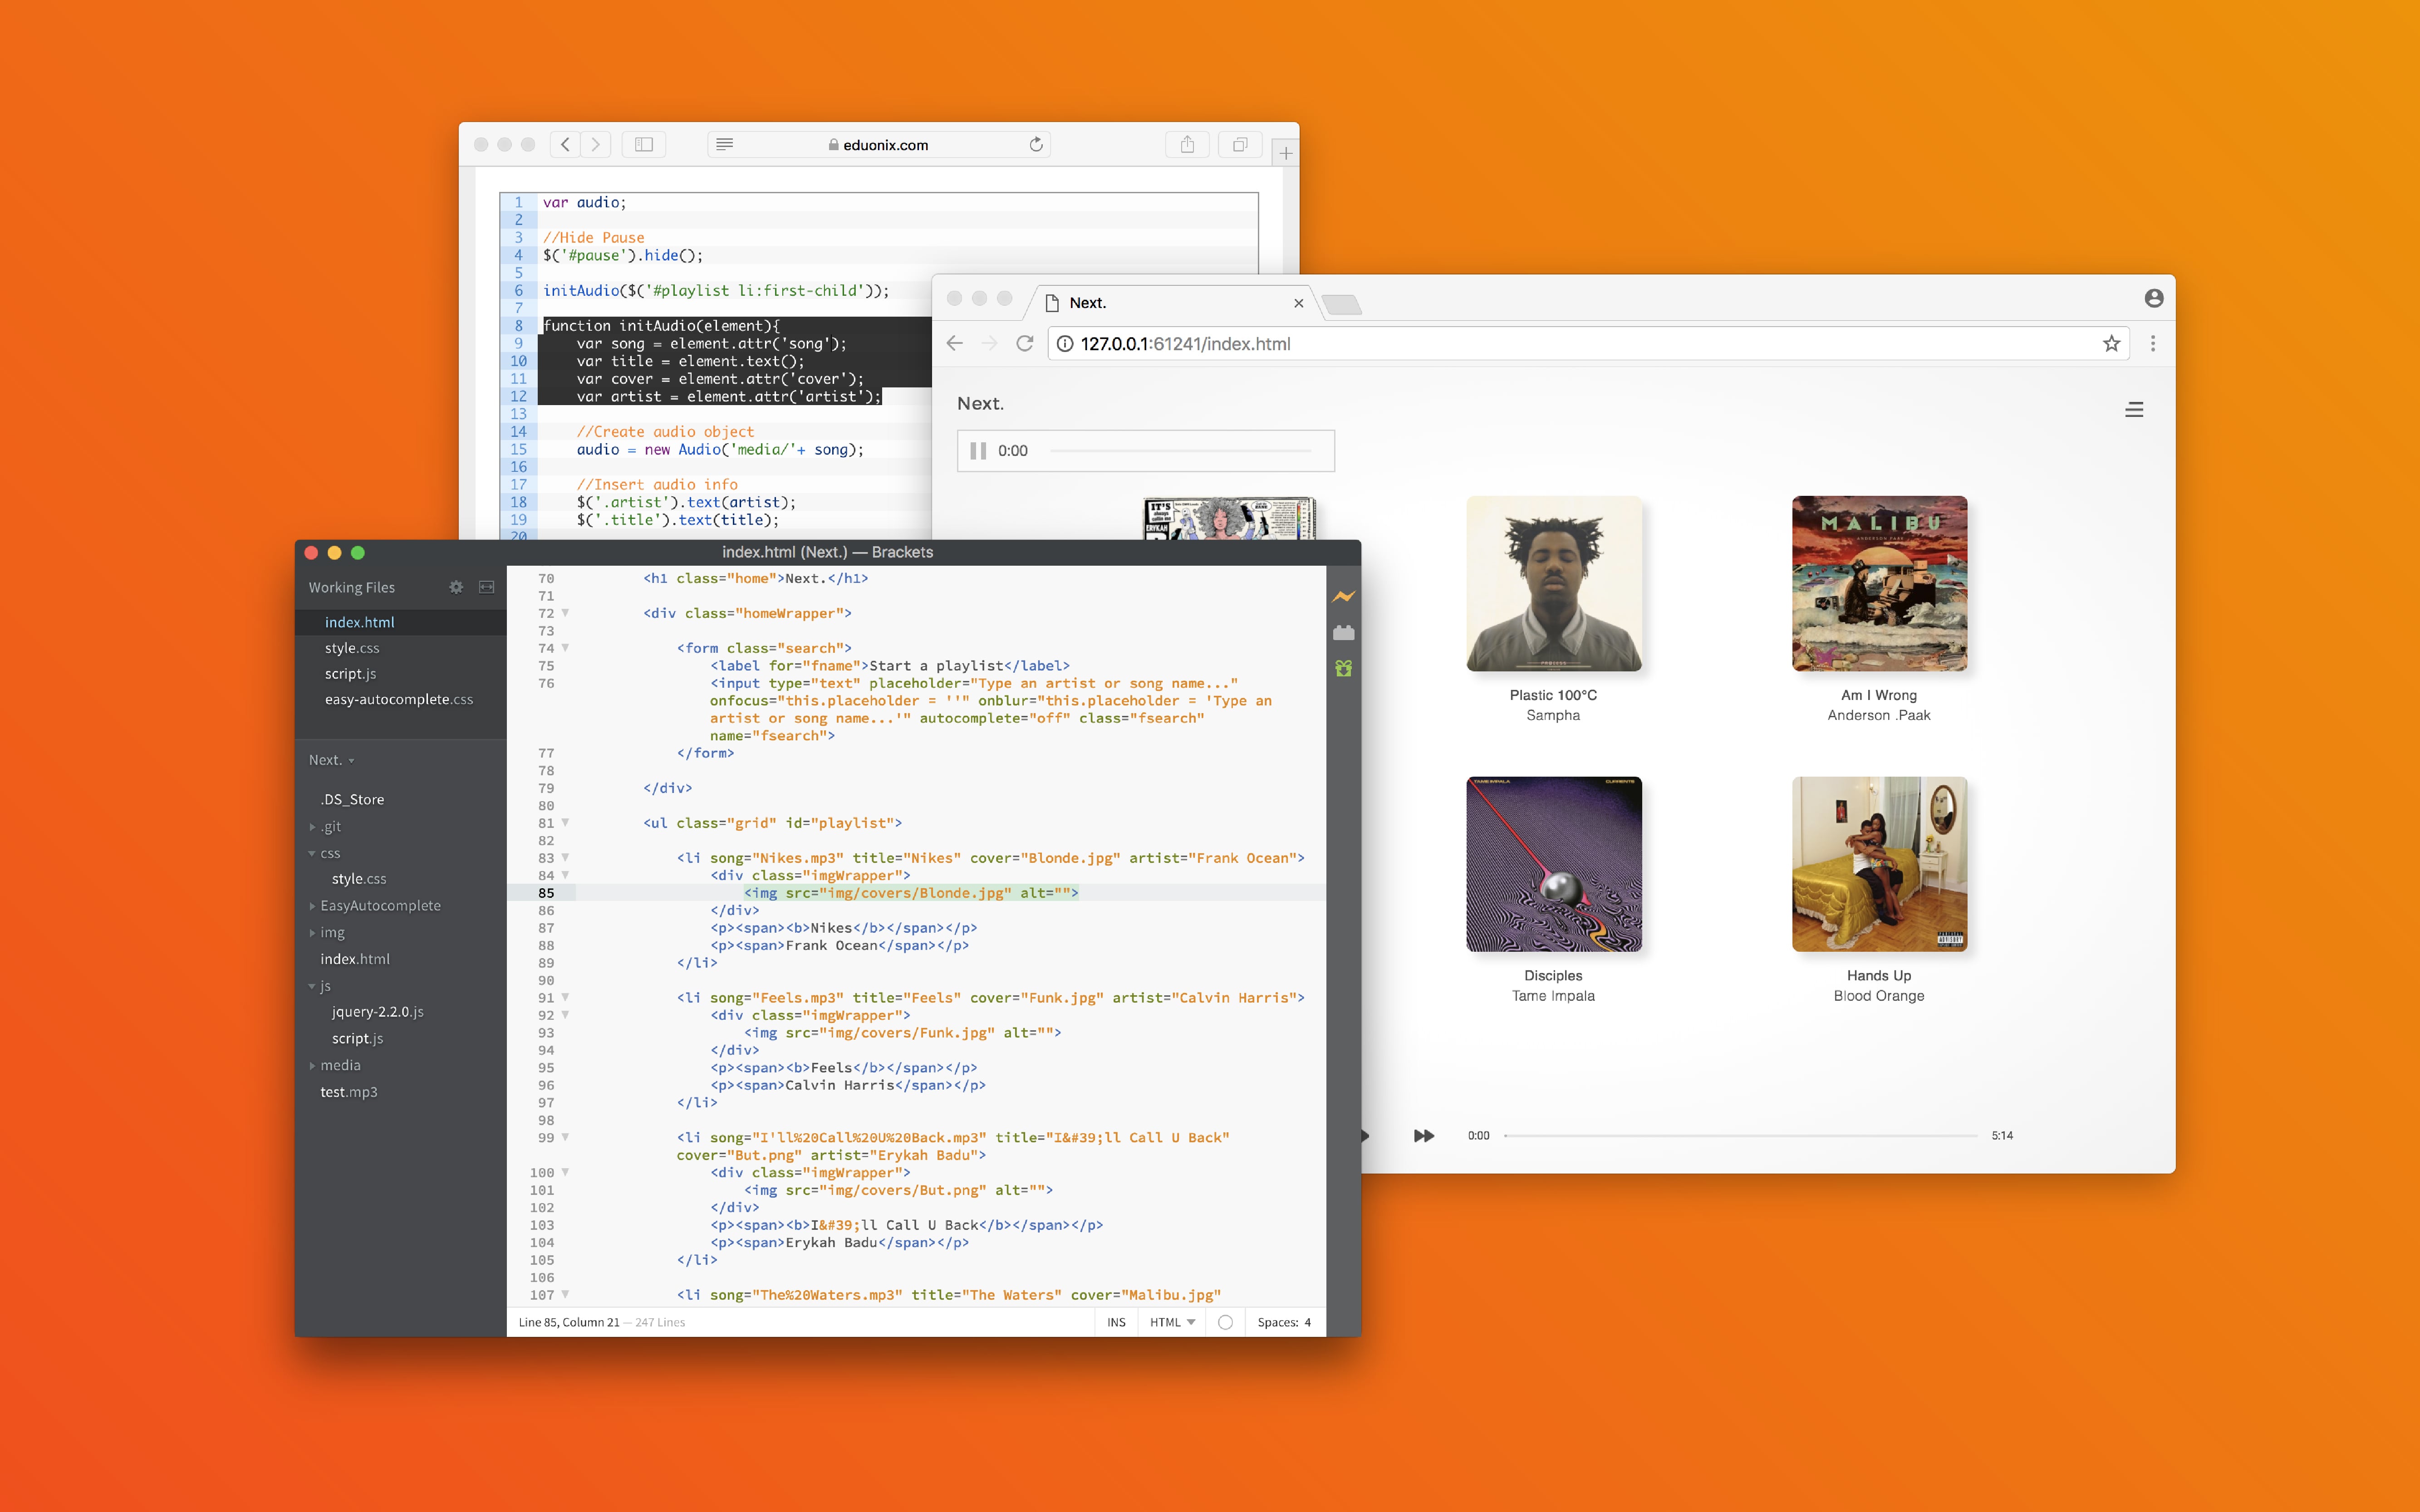The height and width of the screenshot is (1512, 2420).
Task: Select the browser settings/more options icon
Action: 2155,343
